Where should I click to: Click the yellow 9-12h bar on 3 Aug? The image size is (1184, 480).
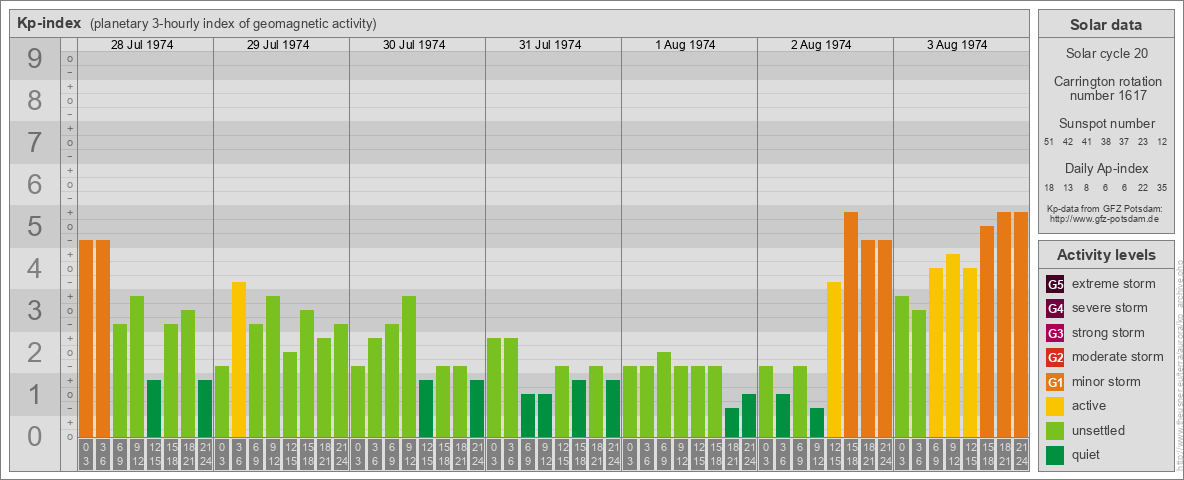click(953, 346)
